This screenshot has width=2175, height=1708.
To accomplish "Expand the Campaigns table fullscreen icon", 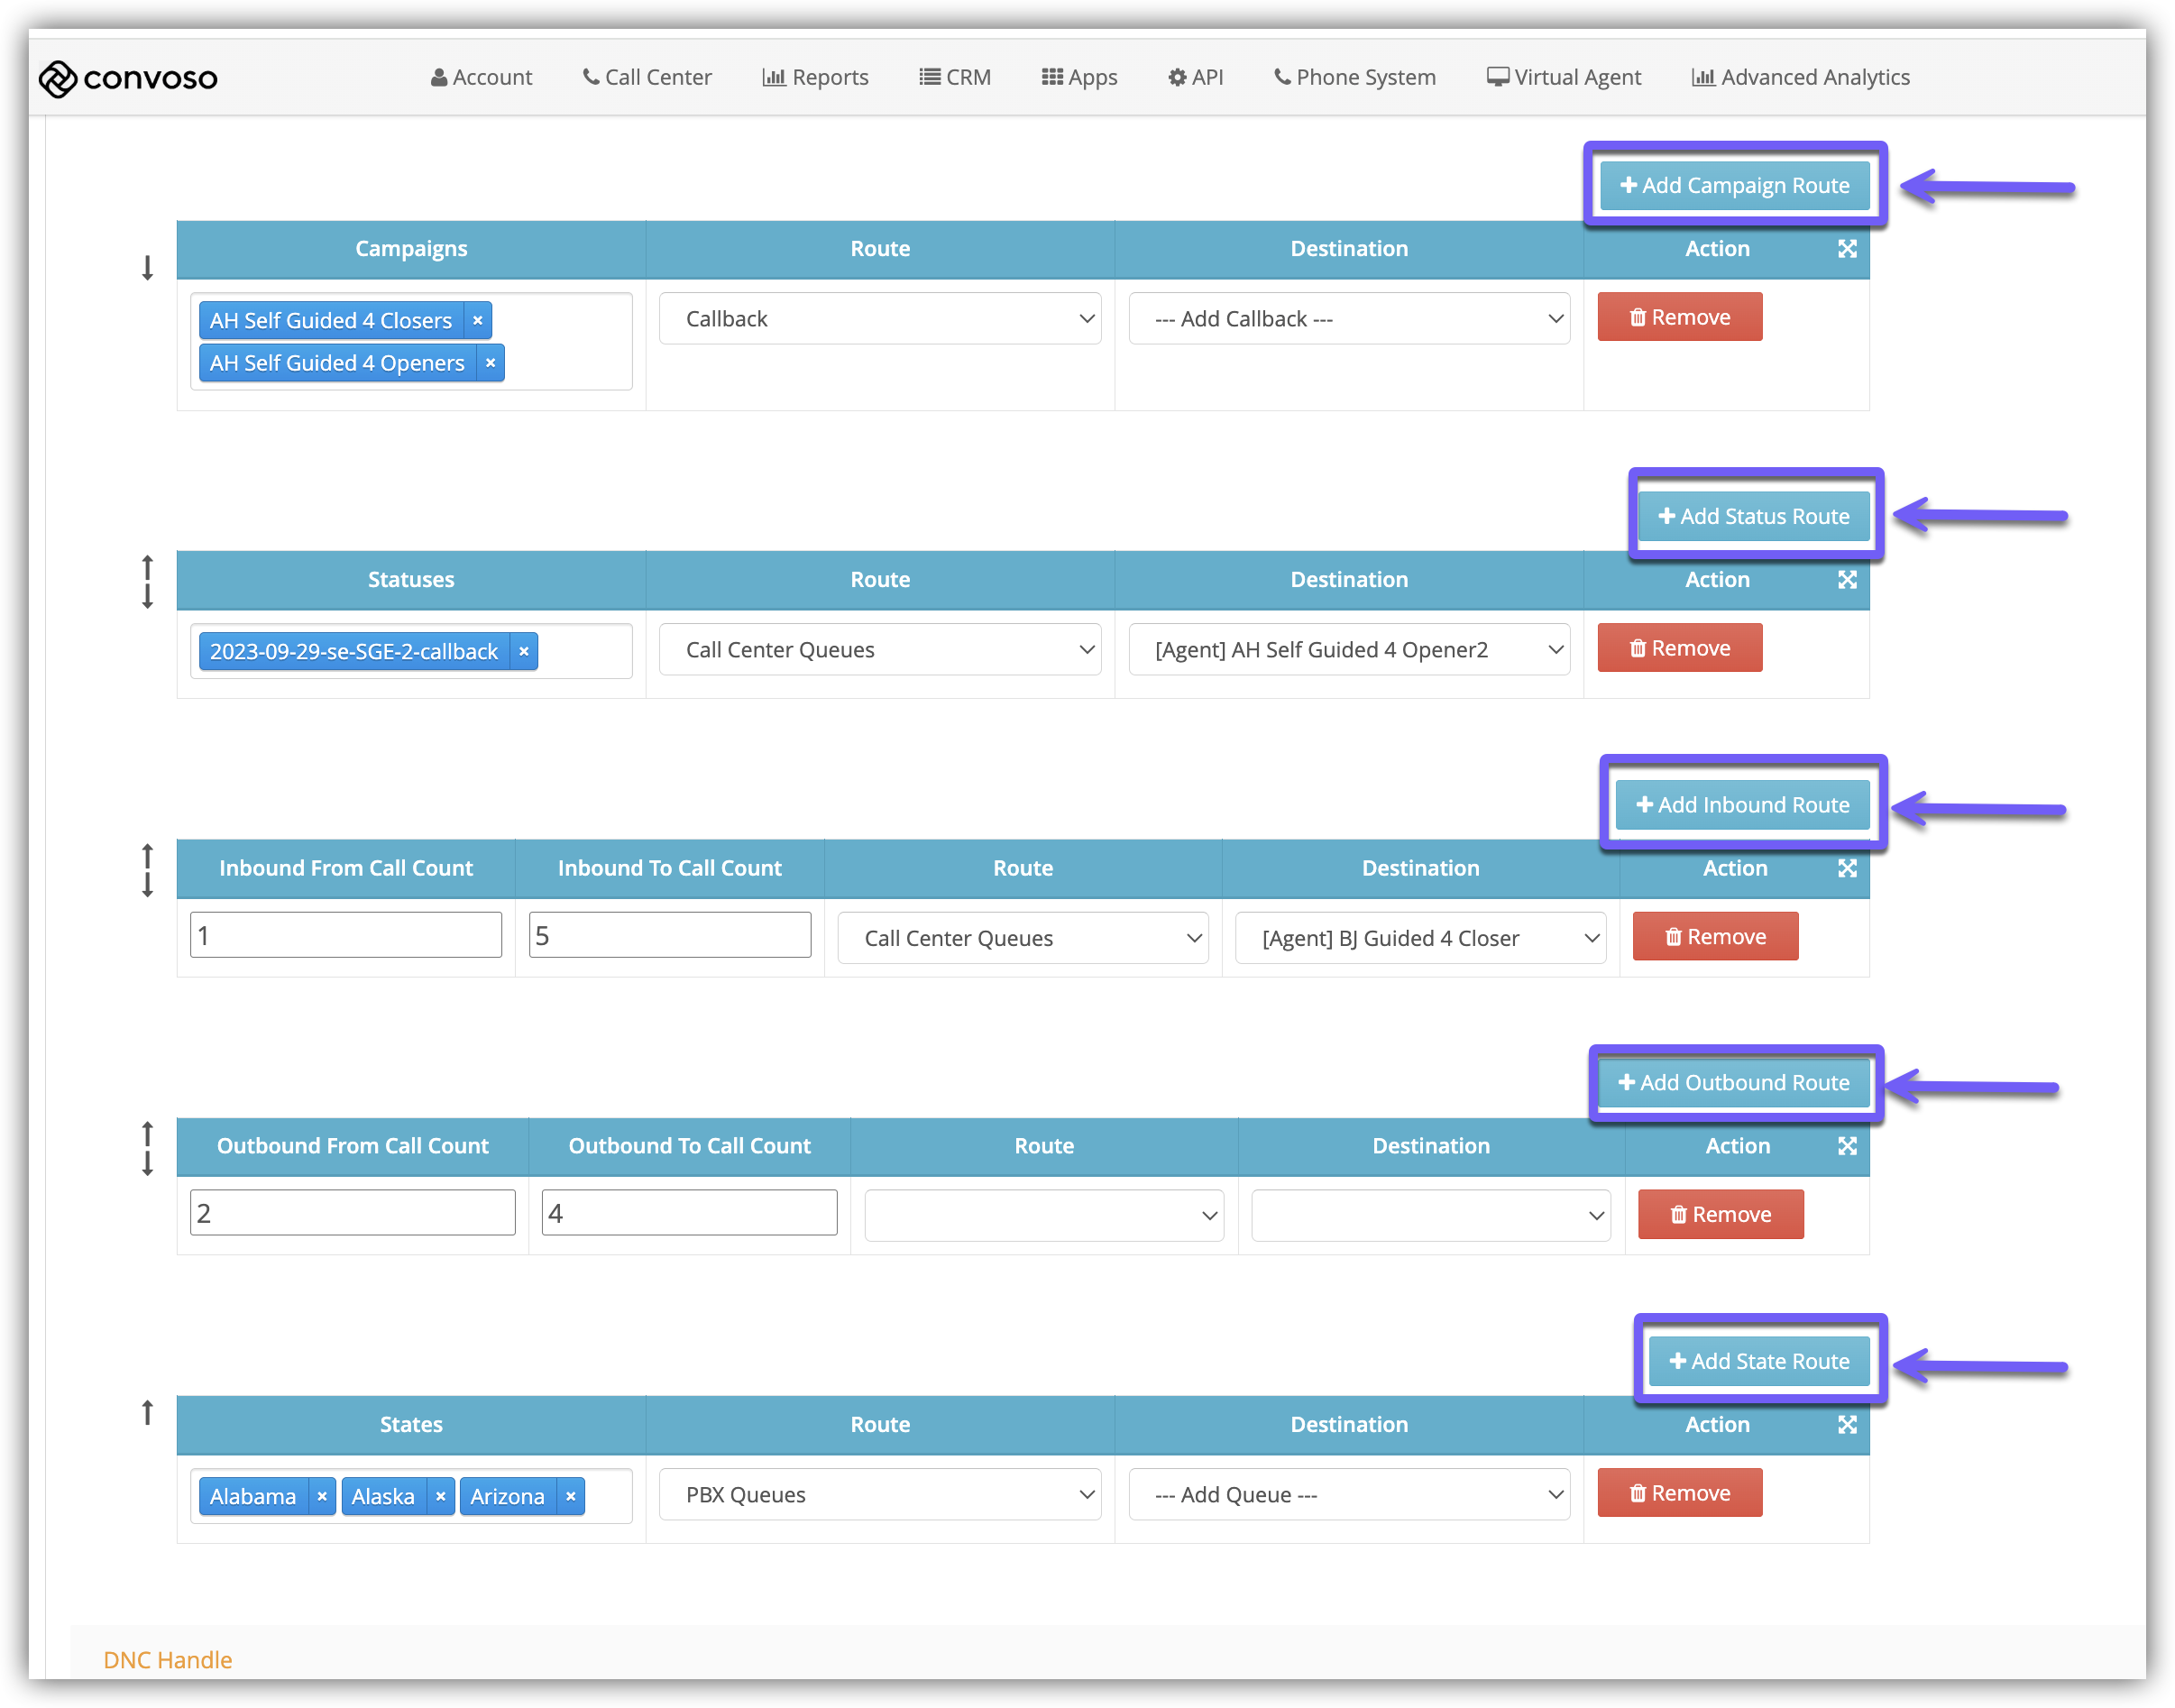I will tap(1846, 249).
